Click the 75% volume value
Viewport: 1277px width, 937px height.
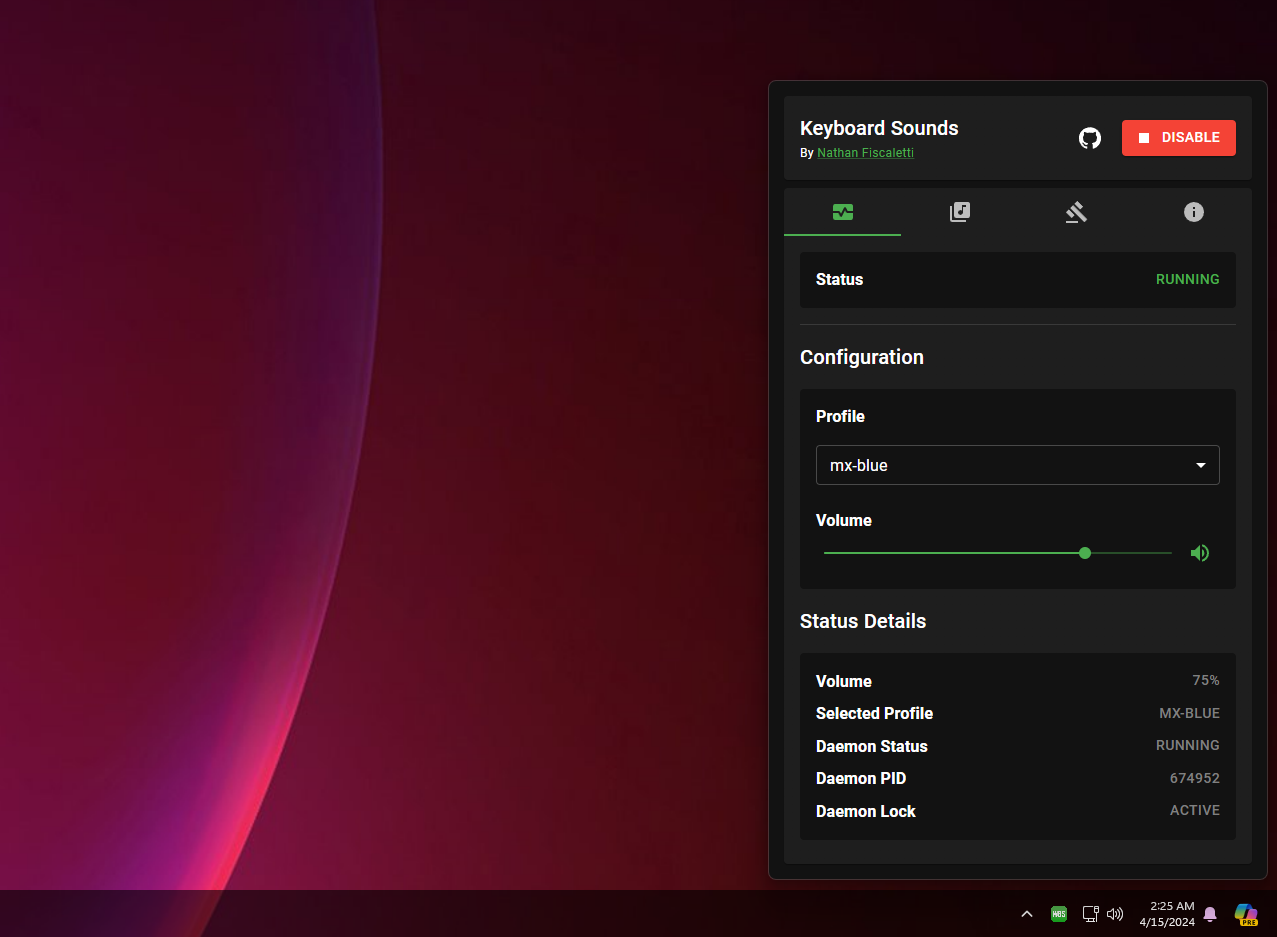tap(1206, 680)
